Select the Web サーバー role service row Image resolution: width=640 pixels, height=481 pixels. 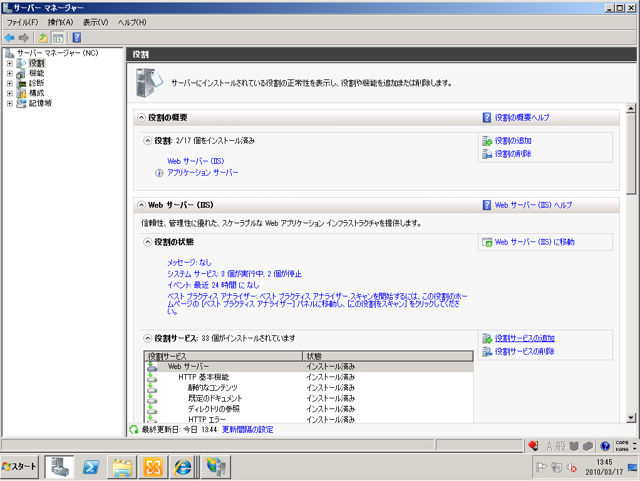coord(309,367)
